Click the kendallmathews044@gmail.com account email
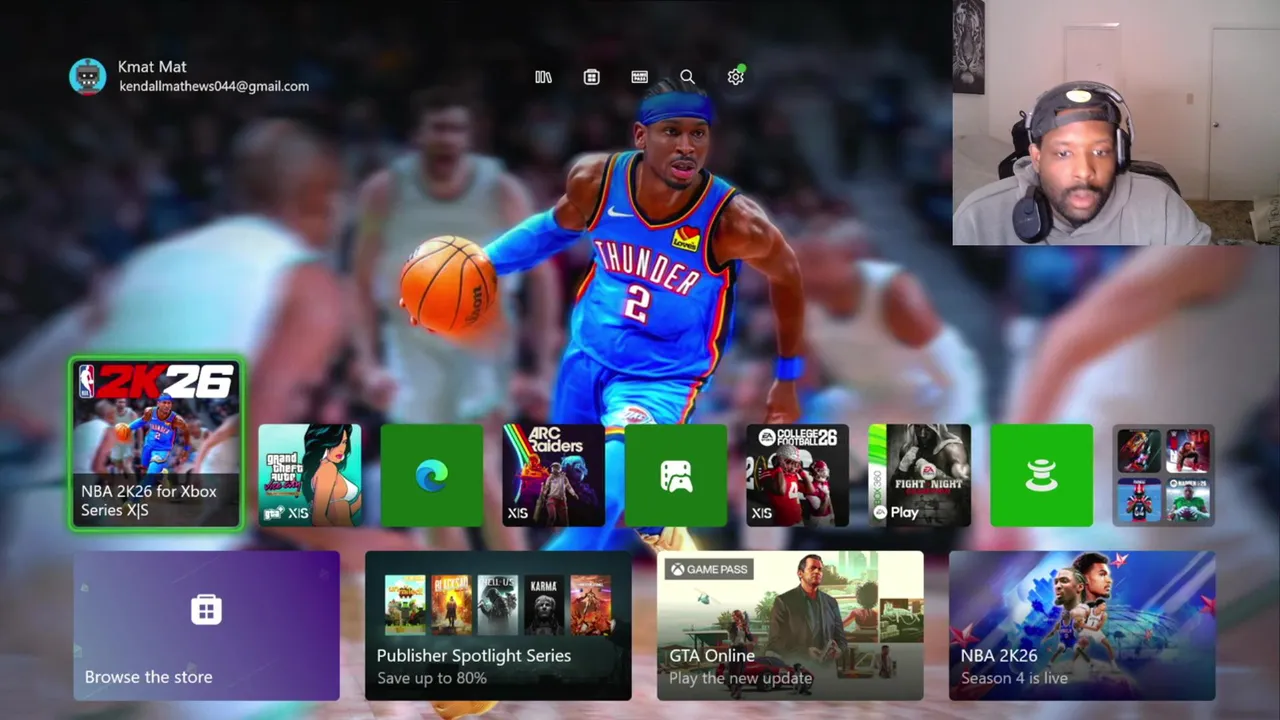The image size is (1280, 720). point(214,87)
